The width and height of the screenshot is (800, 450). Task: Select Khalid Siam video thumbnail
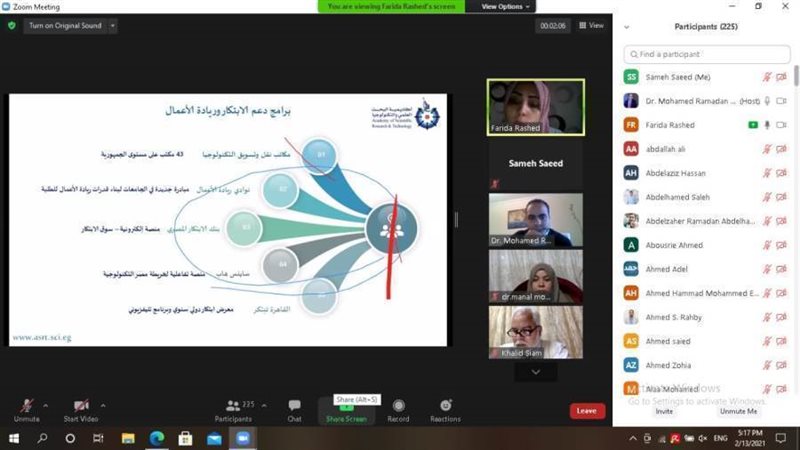pos(536,332)
